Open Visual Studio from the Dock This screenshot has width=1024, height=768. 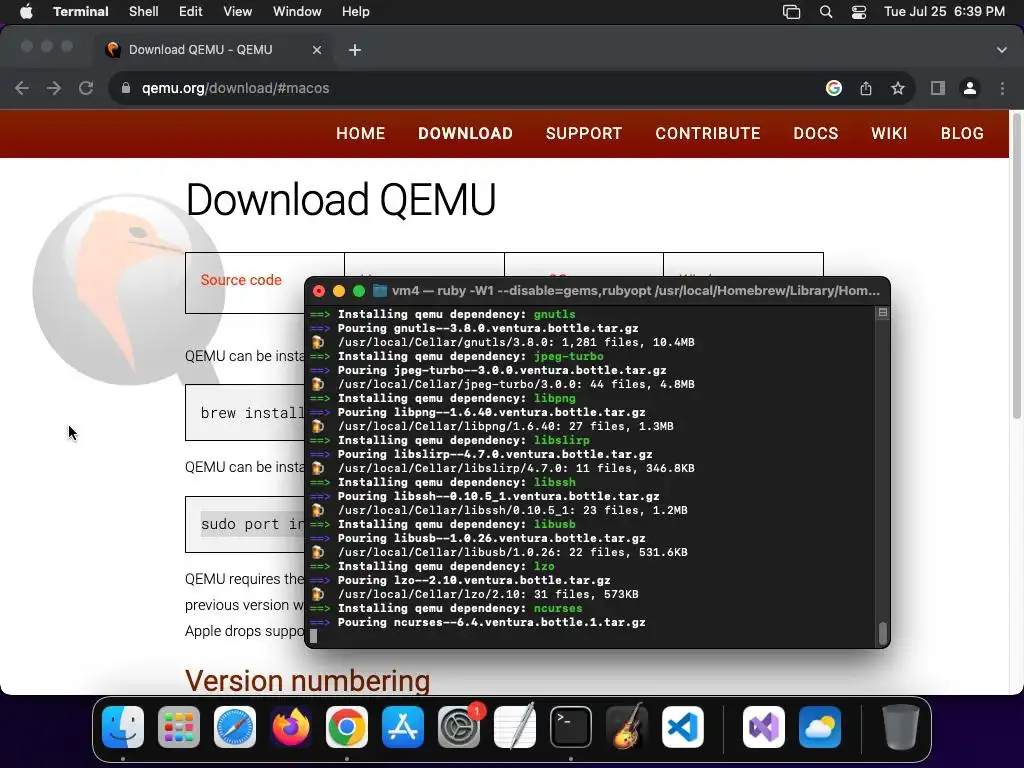click(764, 727)
